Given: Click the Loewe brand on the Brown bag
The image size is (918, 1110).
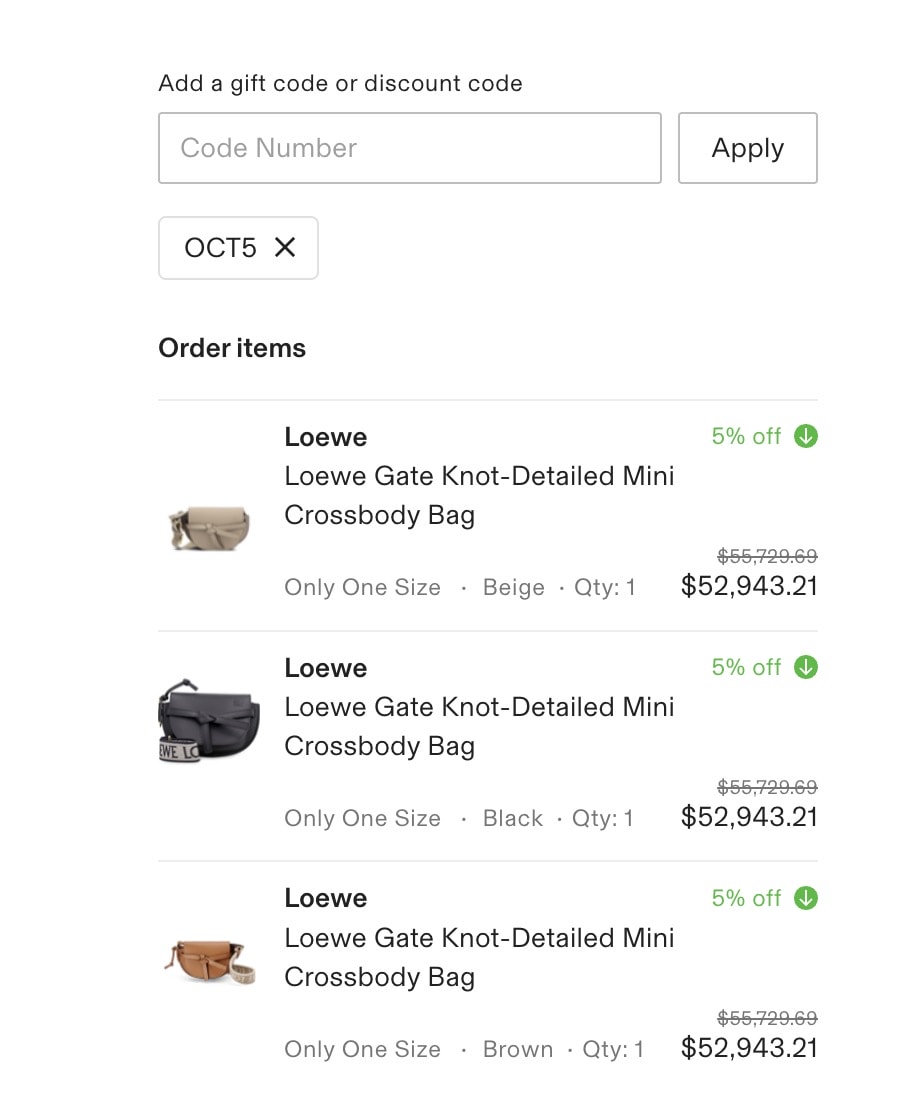Looking at the screenshot, I should pos(326,898).
